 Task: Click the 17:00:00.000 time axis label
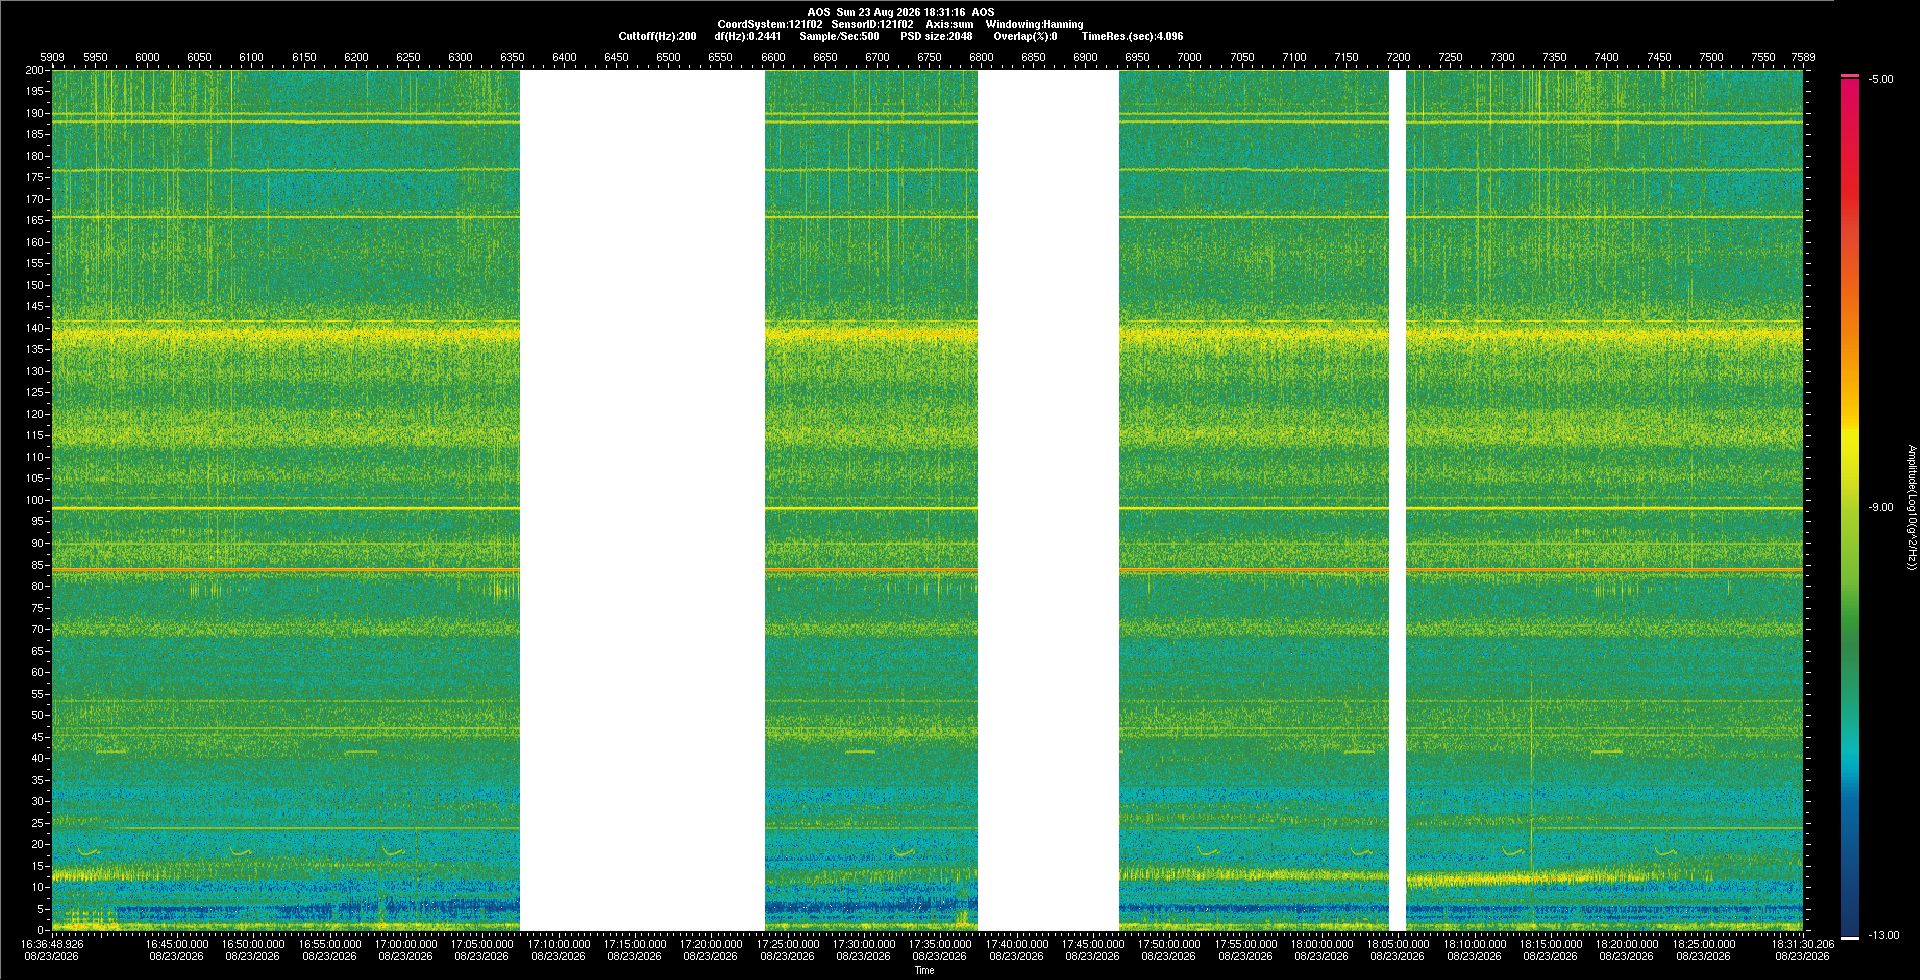pyautogui.click(x=406, y=944)
